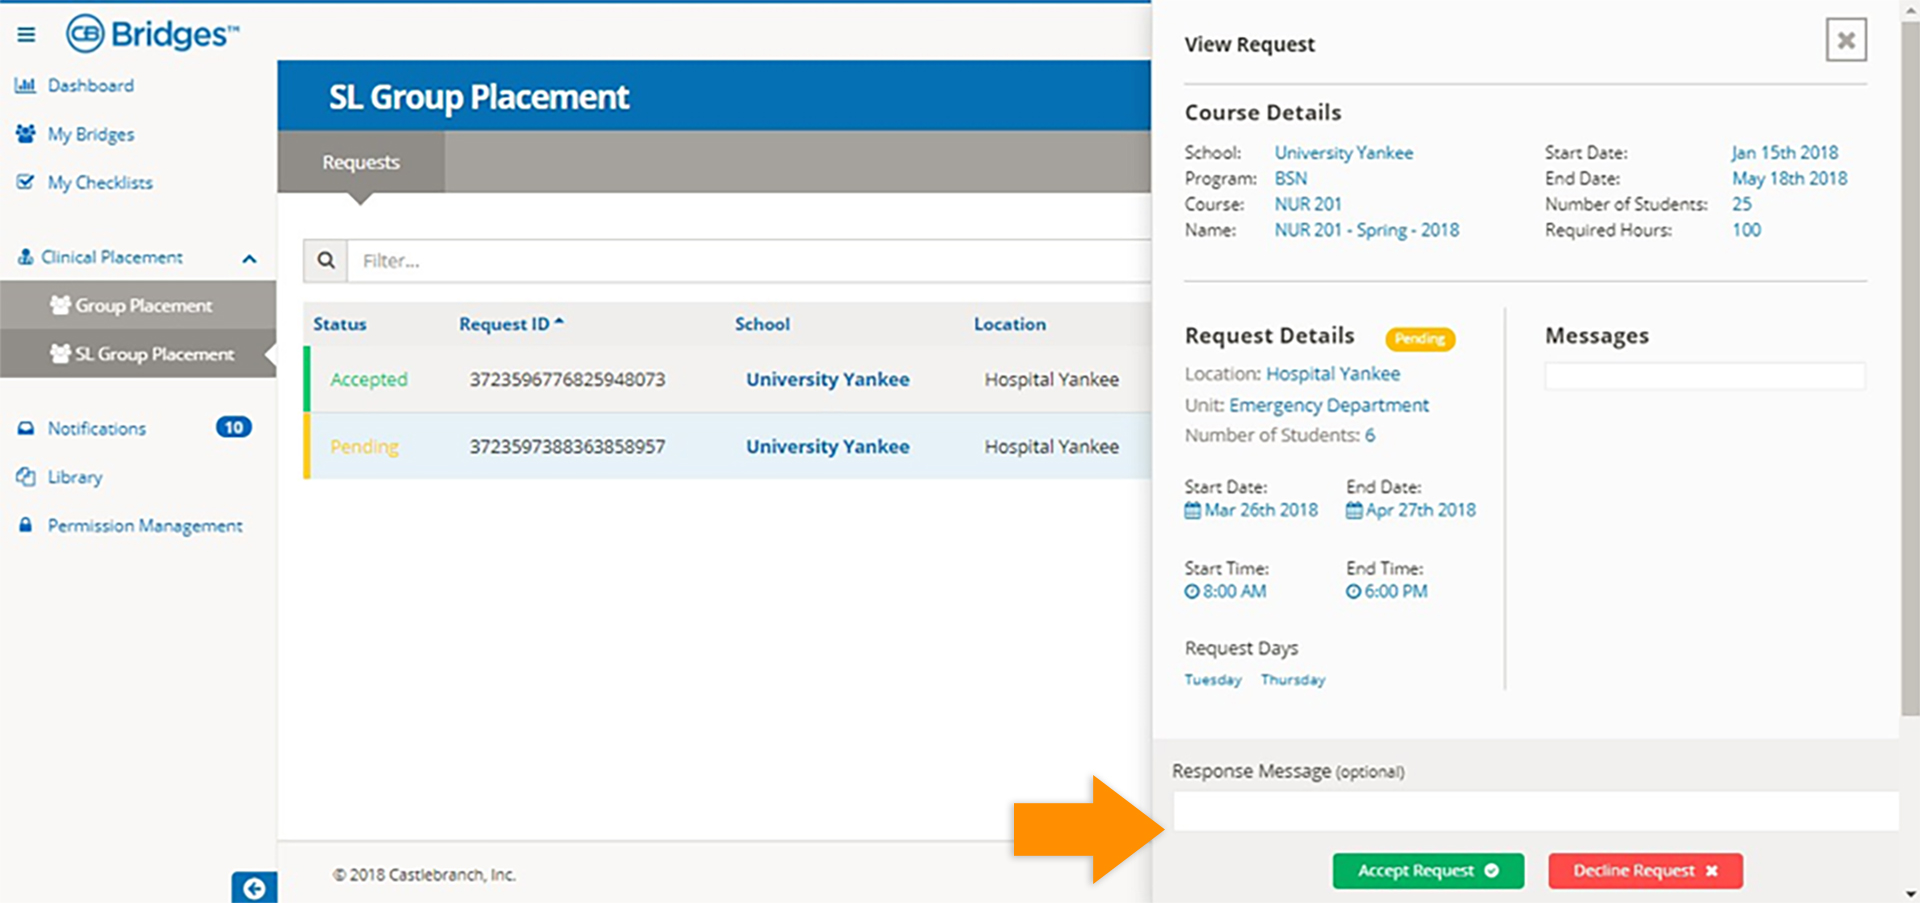This screenshot has height=903, width=1920.
Task: Open Dashboard from the sidebar
Action: click(x=90, y=86)
